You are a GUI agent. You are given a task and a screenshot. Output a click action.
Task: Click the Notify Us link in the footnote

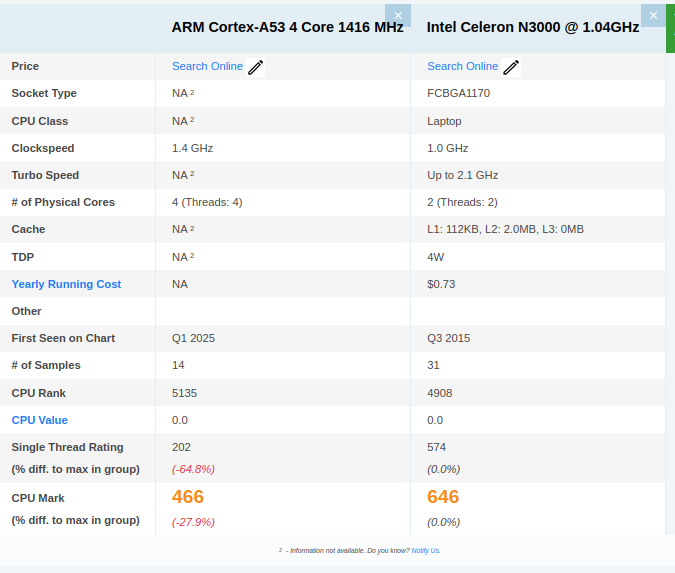(x=425, y=550)
